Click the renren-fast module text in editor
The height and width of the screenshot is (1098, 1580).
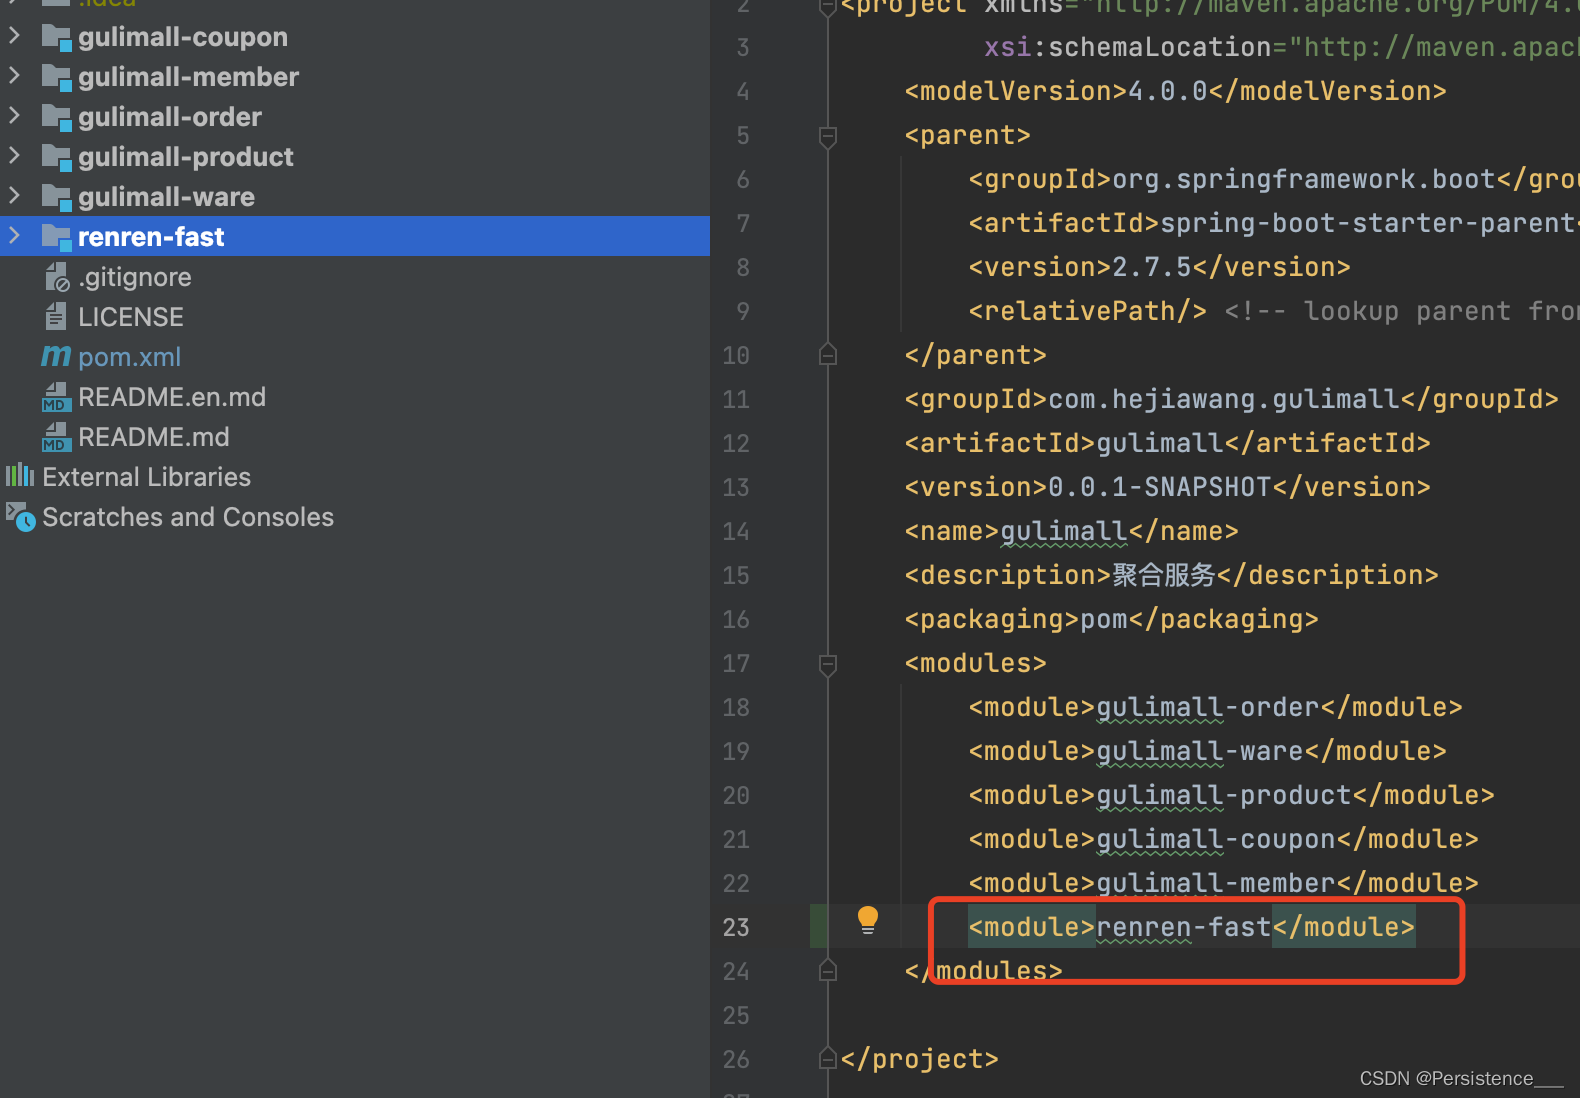(x=1184, y=927)
